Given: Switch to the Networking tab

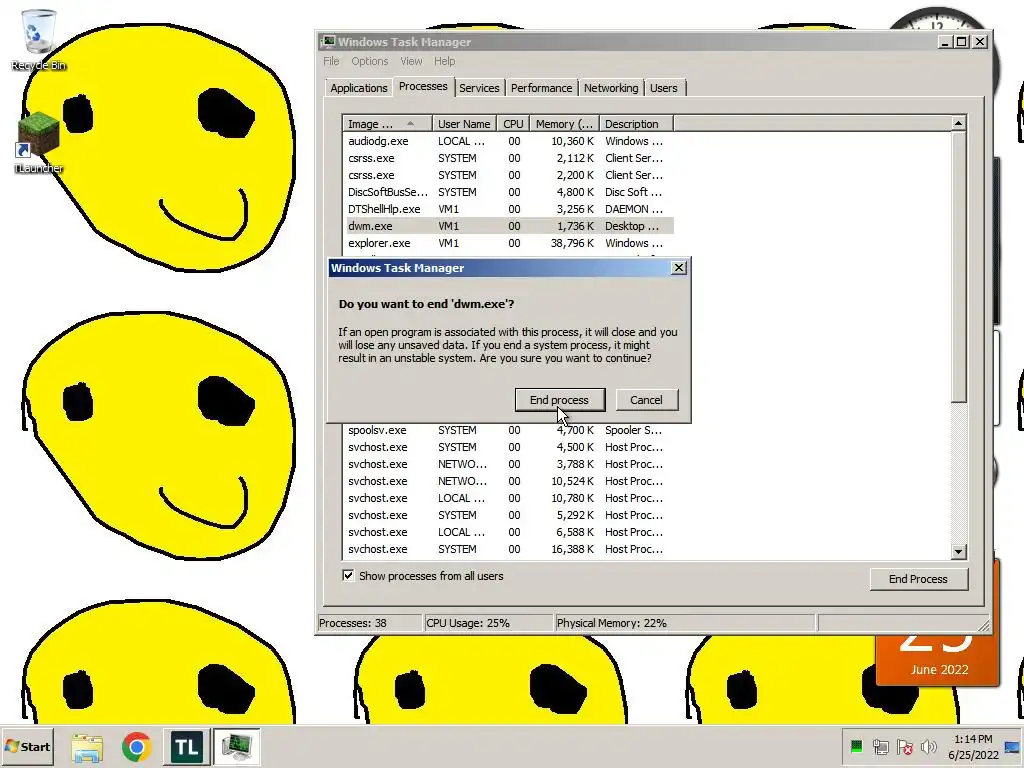Looking at the screenshot, I should click(x=611, y=88).
